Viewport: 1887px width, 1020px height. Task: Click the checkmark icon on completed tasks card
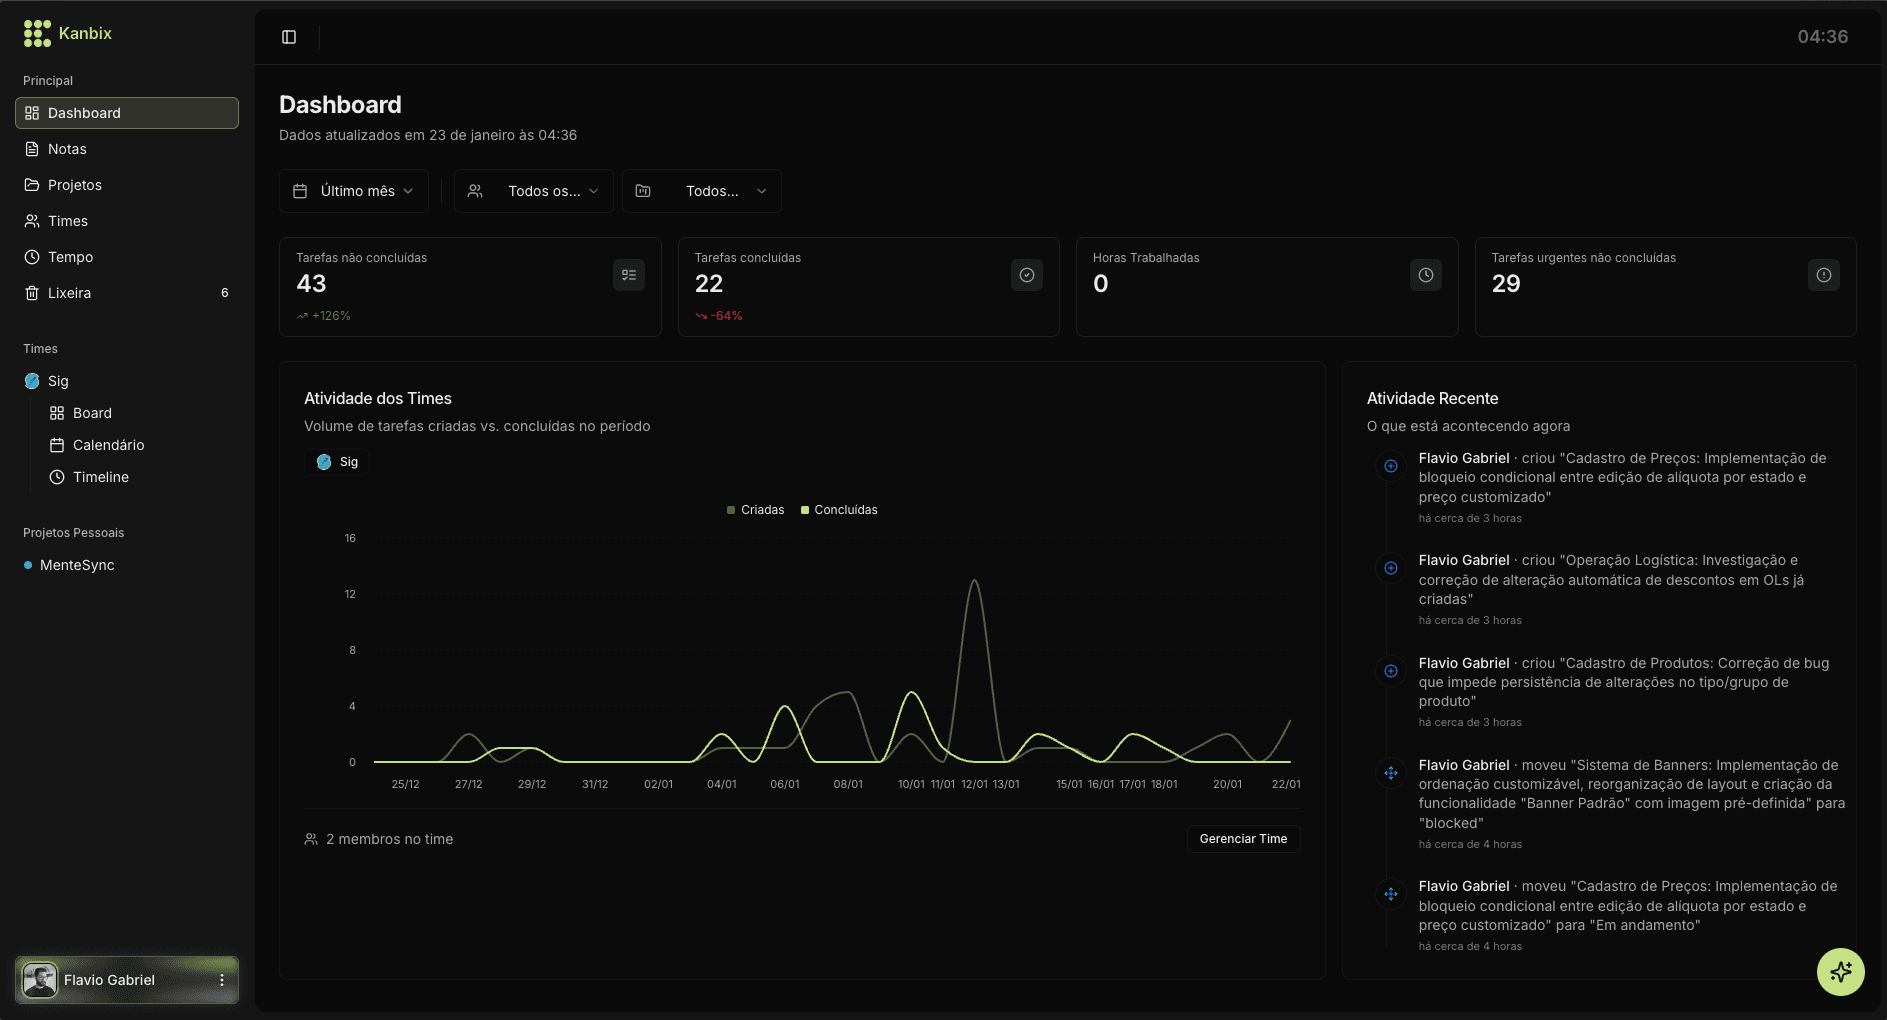pyautogui.click(x=1026, y=275)
